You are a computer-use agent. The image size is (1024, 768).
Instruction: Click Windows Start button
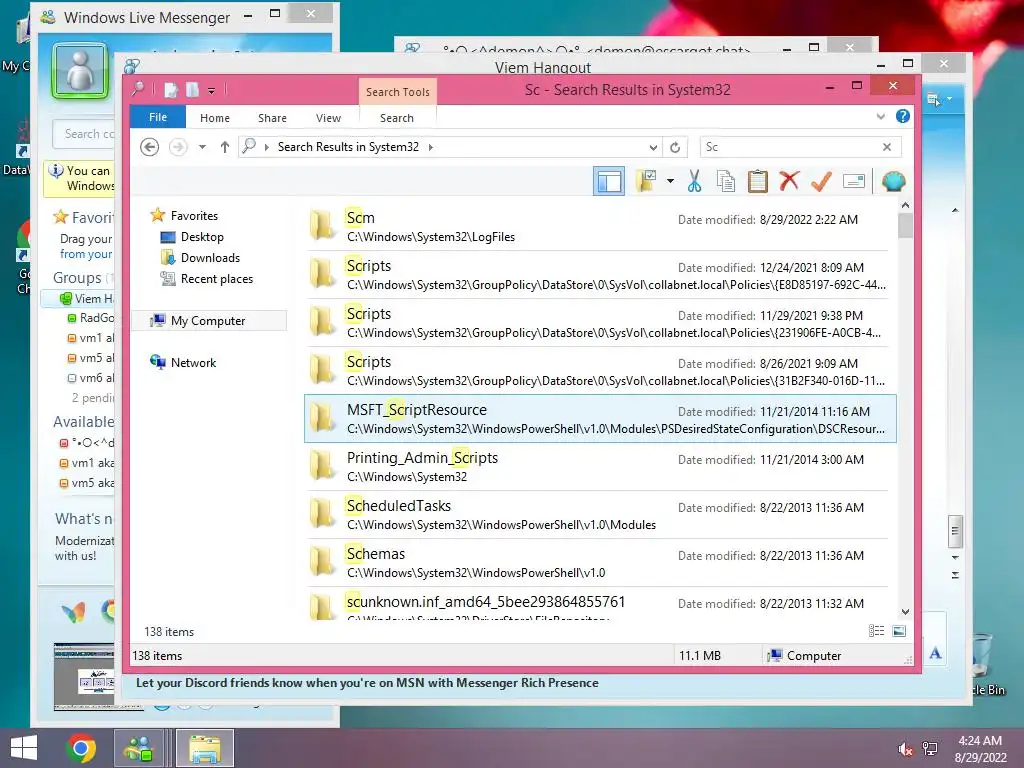tap(24, 748)
